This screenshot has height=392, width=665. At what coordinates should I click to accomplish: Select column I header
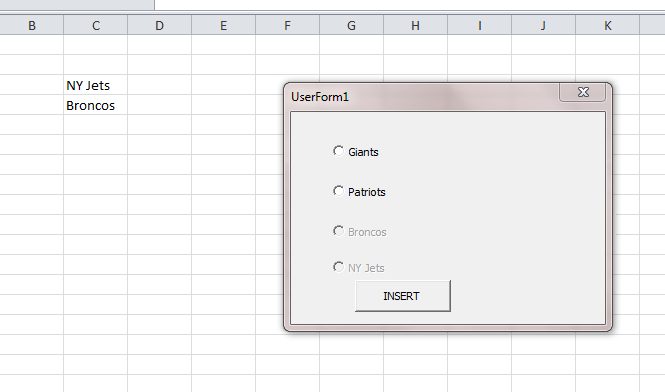(480, 25)
